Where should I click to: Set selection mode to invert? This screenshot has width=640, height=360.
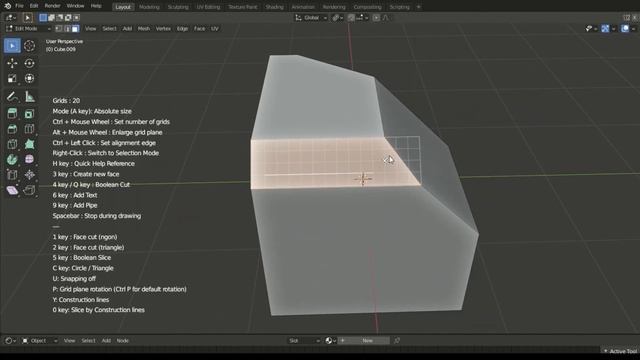[68, 18]
